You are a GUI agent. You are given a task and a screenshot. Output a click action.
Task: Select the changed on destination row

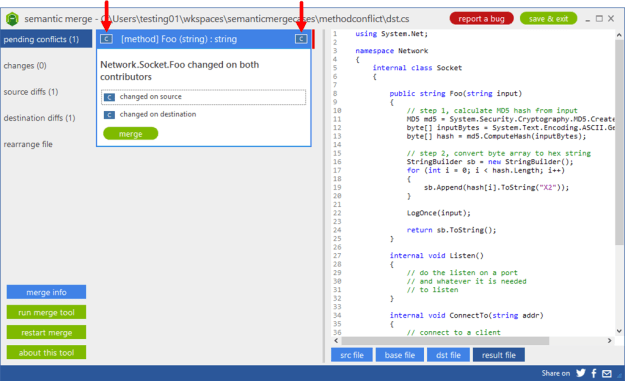pos(204,114)
